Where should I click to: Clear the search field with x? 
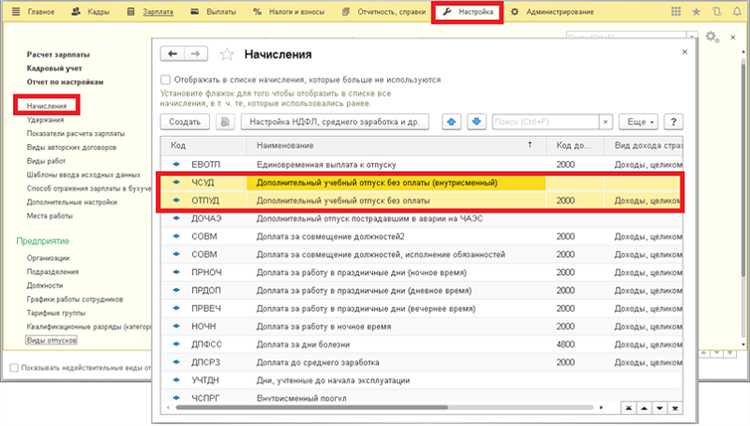point(606,122)
